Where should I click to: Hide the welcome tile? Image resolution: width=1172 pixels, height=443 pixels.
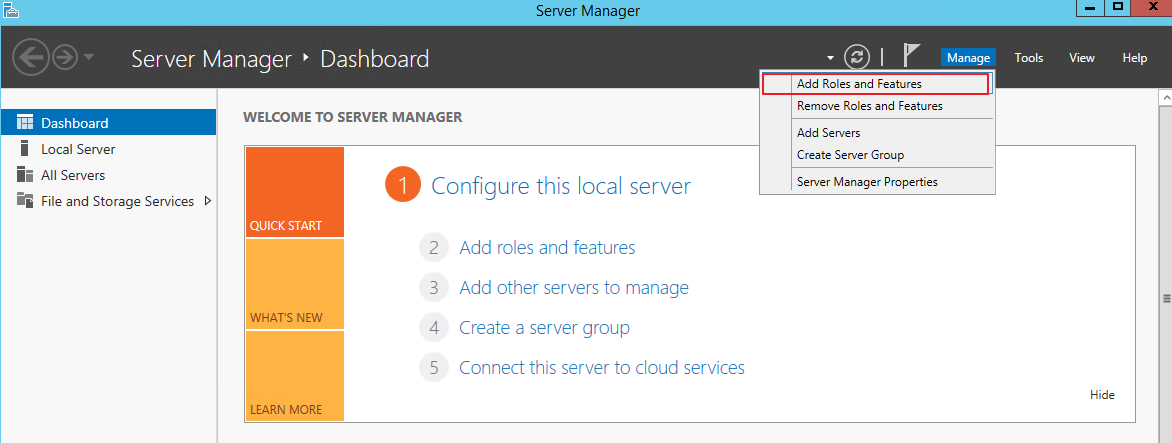[x=1102, y=394]
